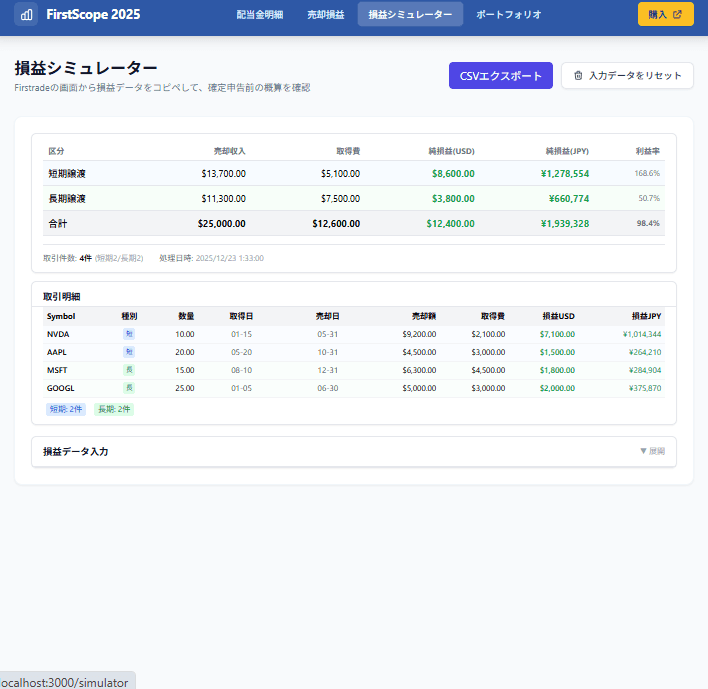This screenshot has height=689, width=708.
Task: Click the FirstScope chart logo icon
Action: click(26, 15)
